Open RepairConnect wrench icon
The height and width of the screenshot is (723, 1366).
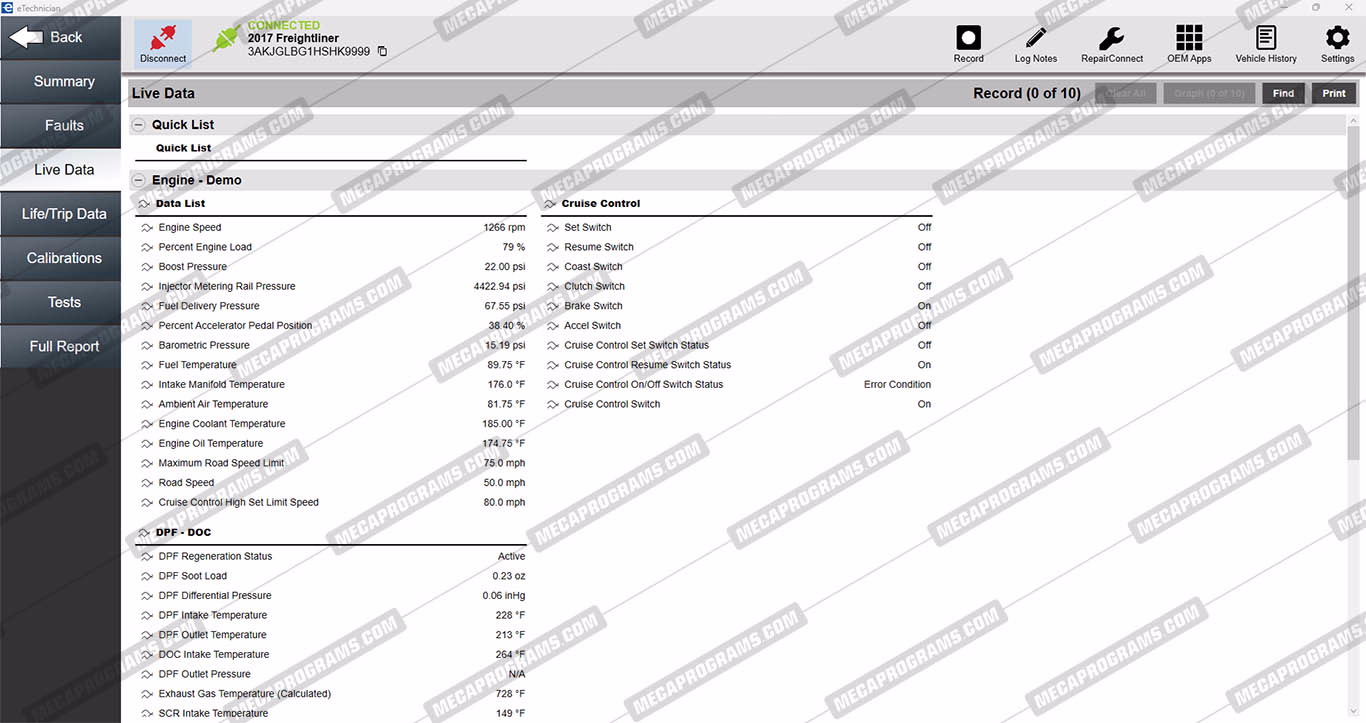(x=1111, y=38)
